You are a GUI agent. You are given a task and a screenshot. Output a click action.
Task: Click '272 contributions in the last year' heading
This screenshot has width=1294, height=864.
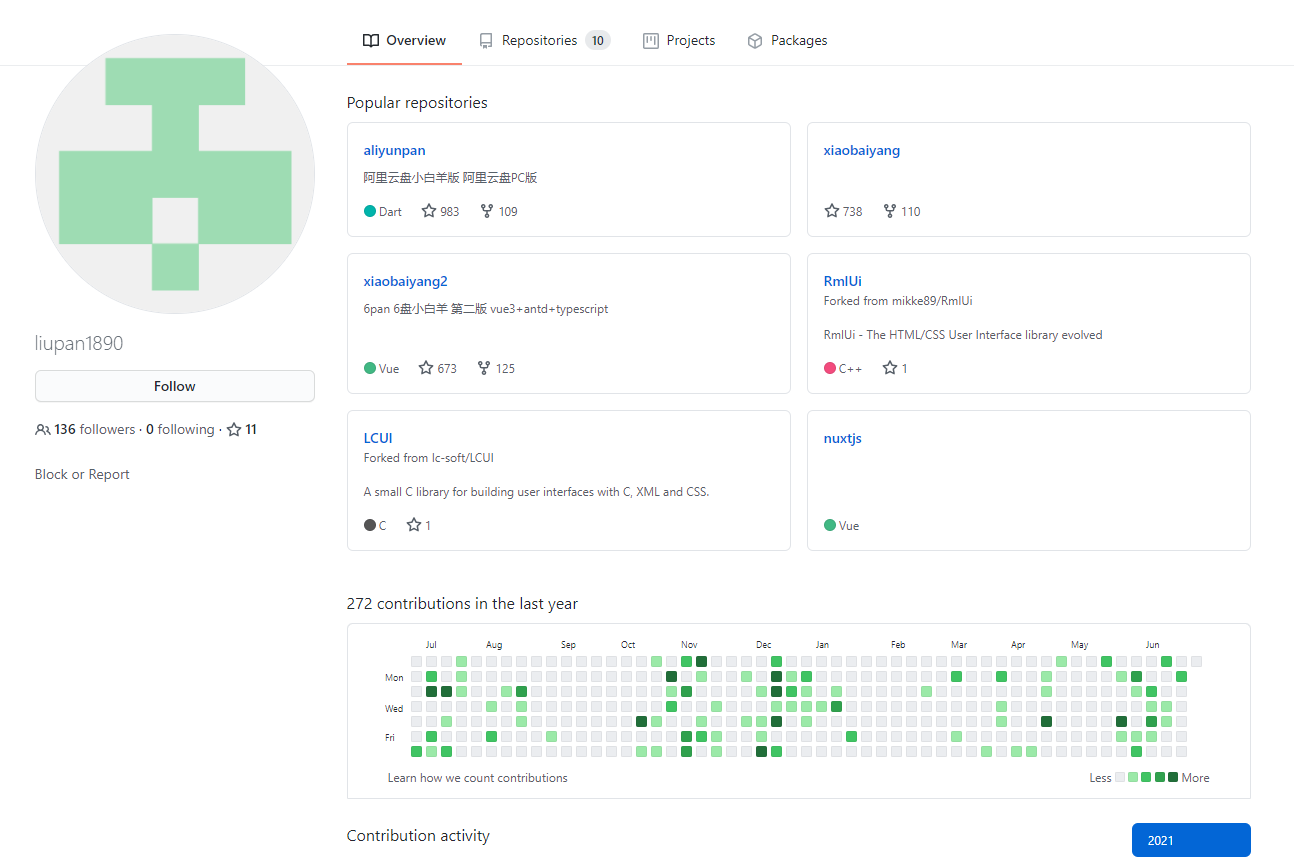pyautogui.click(x=462, y=604)
